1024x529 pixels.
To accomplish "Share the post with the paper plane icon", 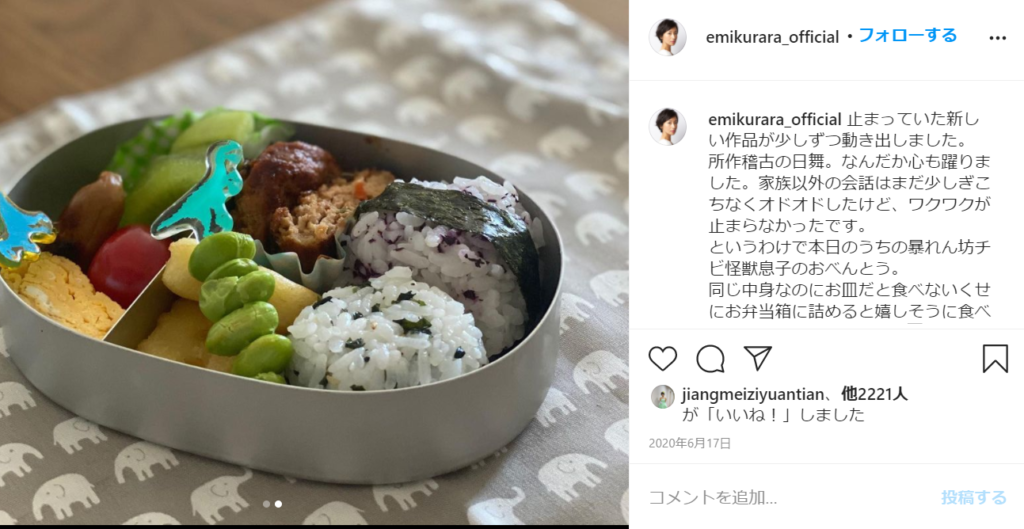I will pyautogui.click(x=758, y=358).
